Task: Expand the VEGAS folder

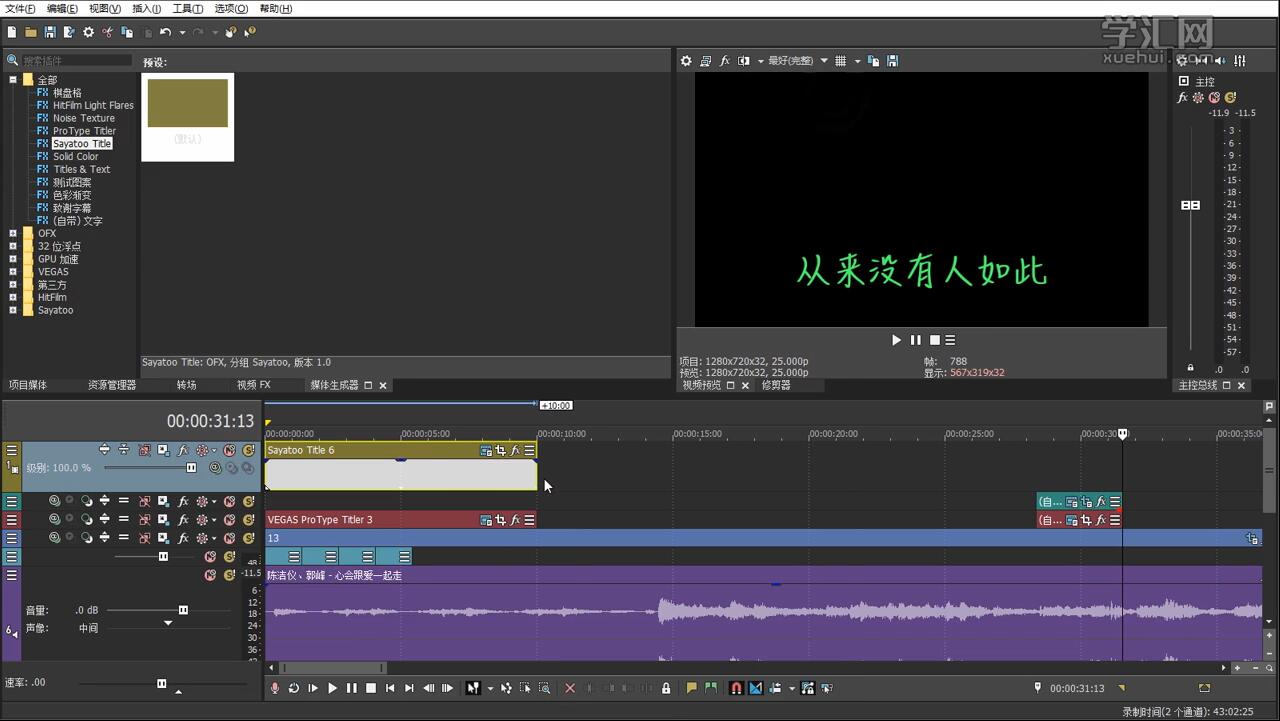Action: point(13,272)
